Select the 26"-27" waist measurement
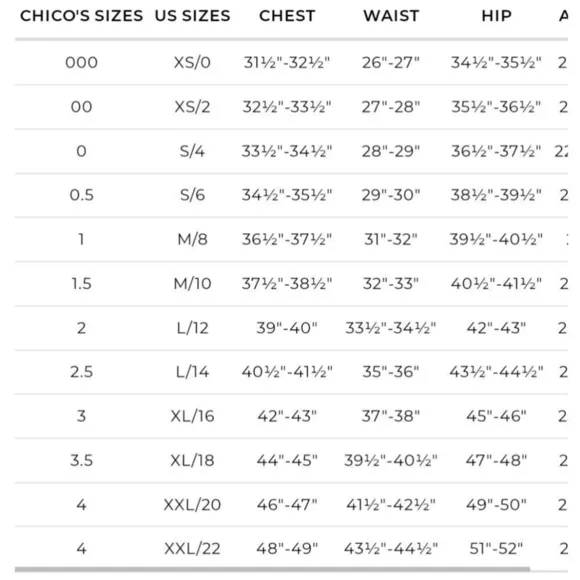Screen dimensions: 580x580 pos(391,63)
